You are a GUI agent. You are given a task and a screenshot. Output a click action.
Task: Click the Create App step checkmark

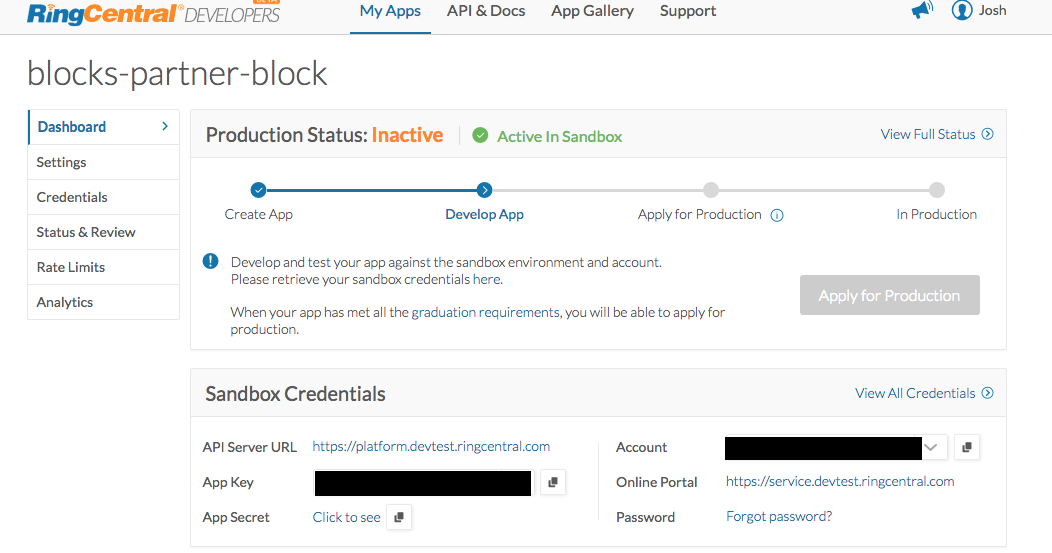pos(258,190)
